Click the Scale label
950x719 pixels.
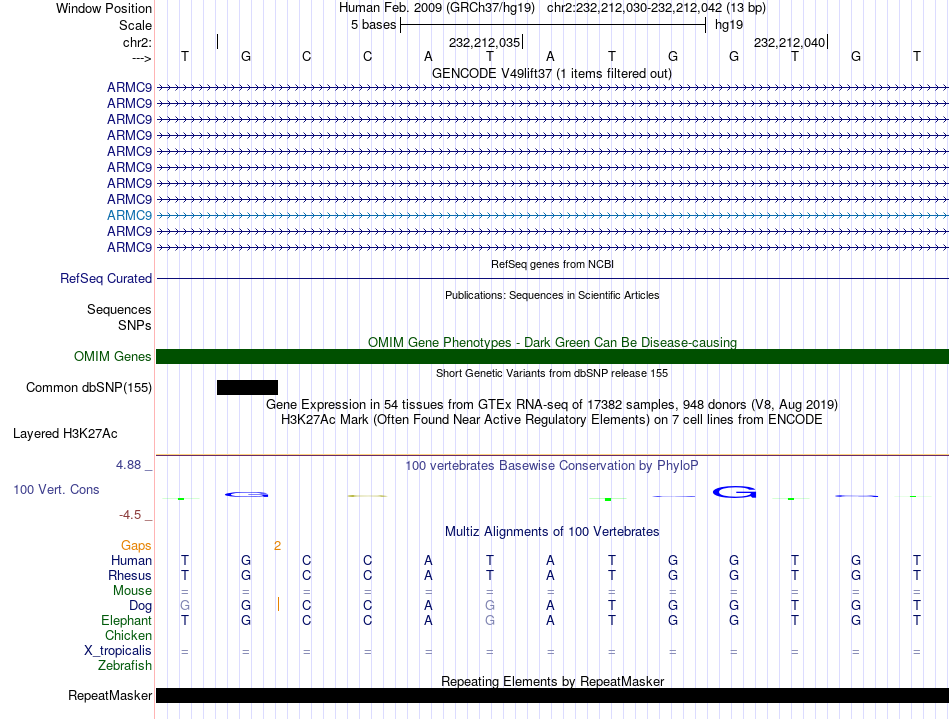(x=135, y=25)
